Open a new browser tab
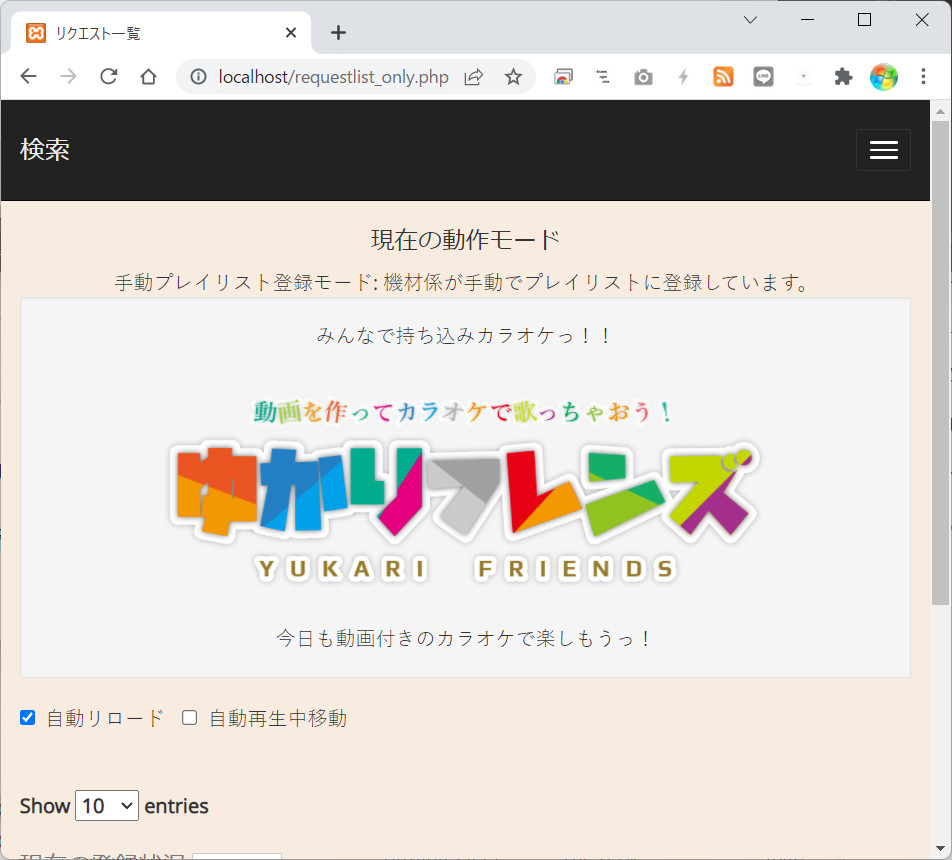This screenshot has height=860, width=952. [338, 33]
